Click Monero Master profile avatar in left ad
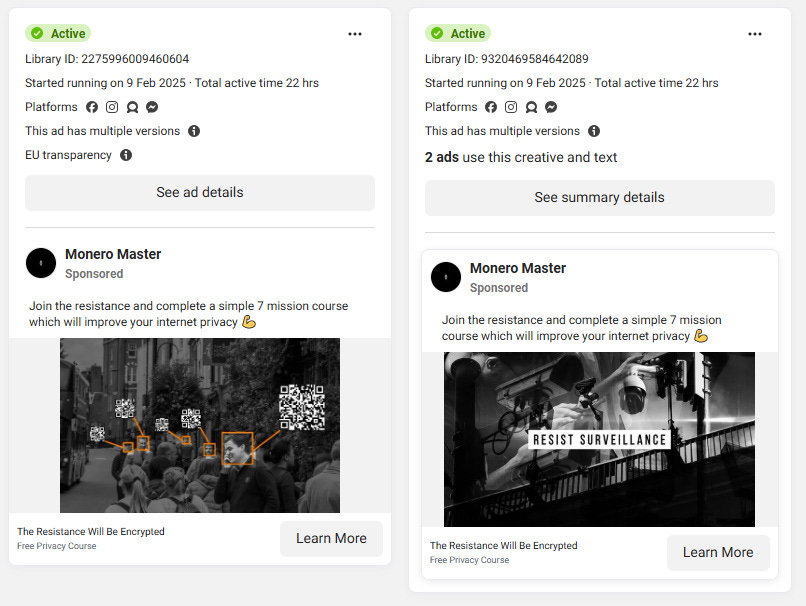The height and width of the screenshot is (606, 806). tap(41, 263)
